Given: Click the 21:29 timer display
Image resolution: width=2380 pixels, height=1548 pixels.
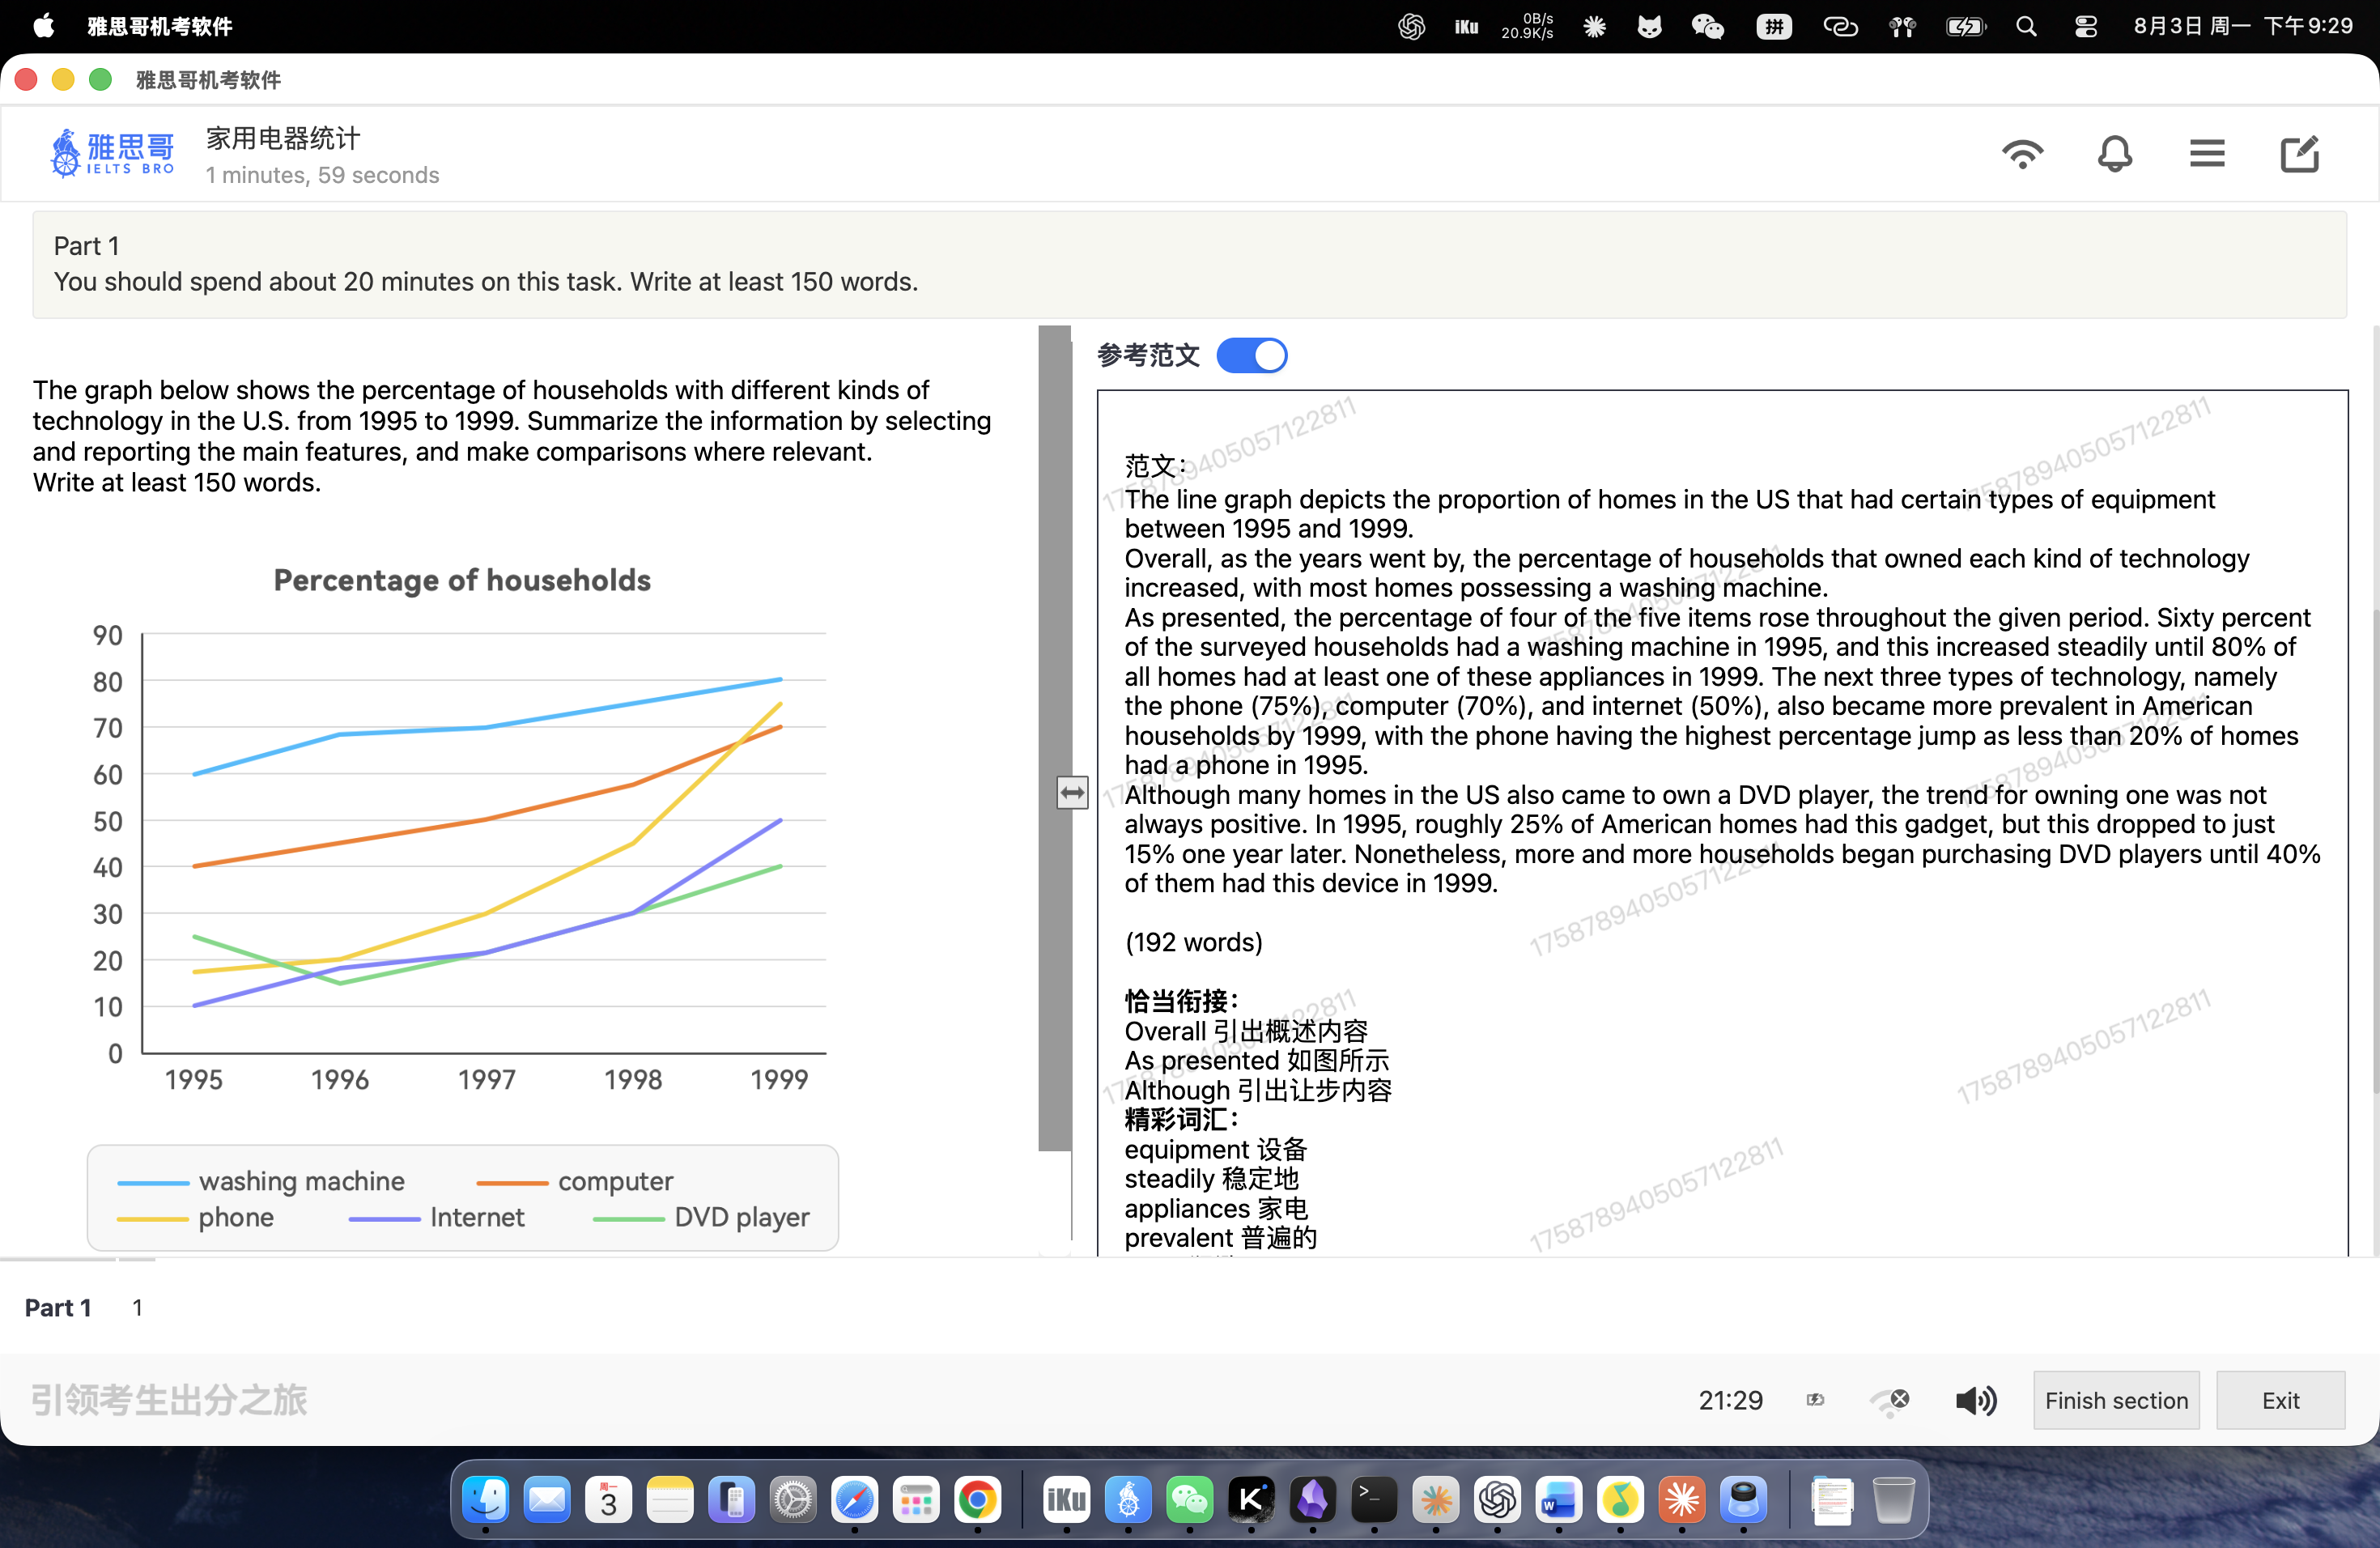Looking at the screenshot, I should pyautogui.click(x=1730, y=1400).
